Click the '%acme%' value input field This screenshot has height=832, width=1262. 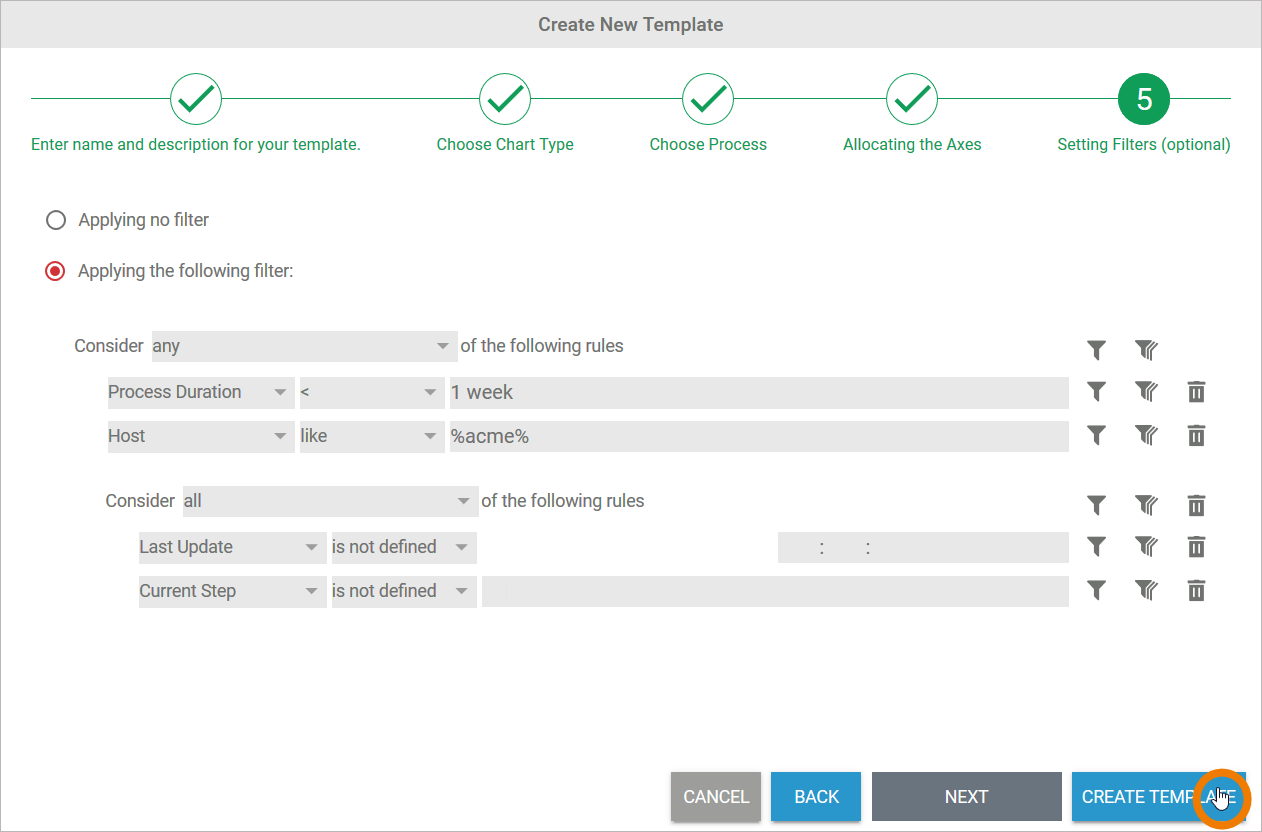click(x=758, y=436)
